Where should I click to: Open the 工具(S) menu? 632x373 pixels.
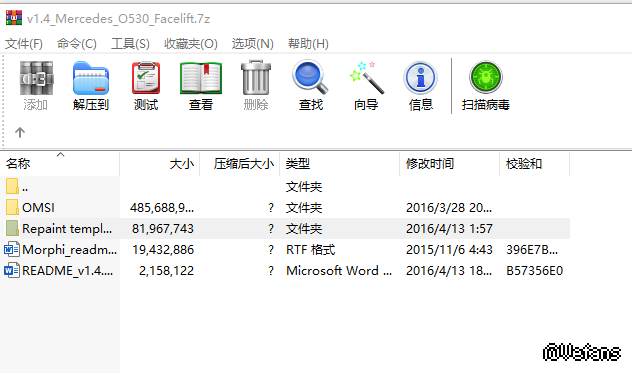click(x=130, y=44)
